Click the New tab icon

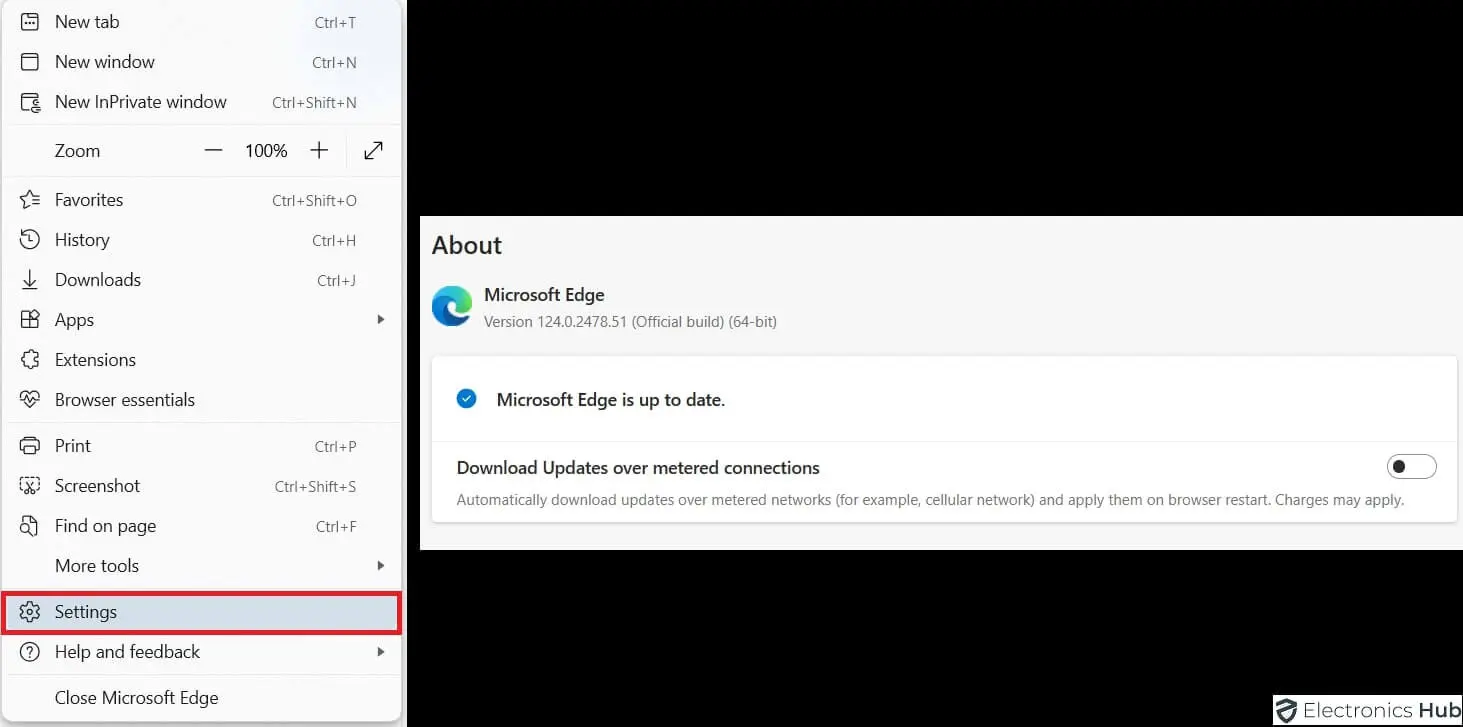tap(30, 22)
